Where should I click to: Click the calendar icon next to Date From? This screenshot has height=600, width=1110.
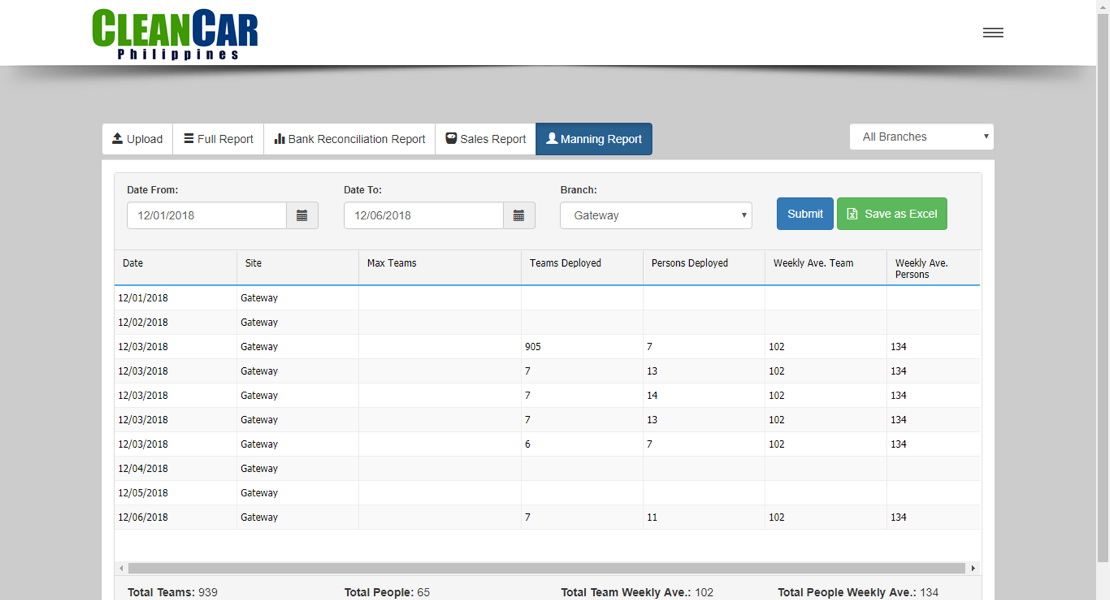pos(301,214)
